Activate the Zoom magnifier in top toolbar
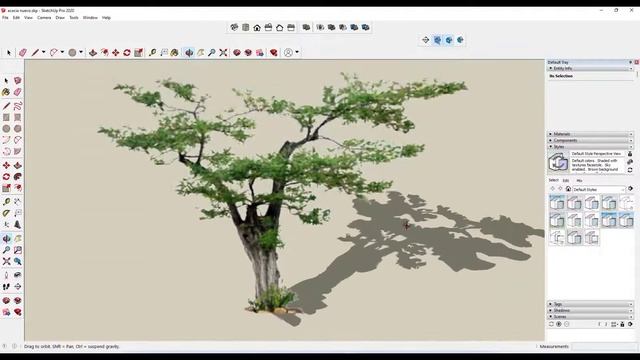Image resolution: width=640 pixels, height=360 pixels. click(x=211, y=53)
